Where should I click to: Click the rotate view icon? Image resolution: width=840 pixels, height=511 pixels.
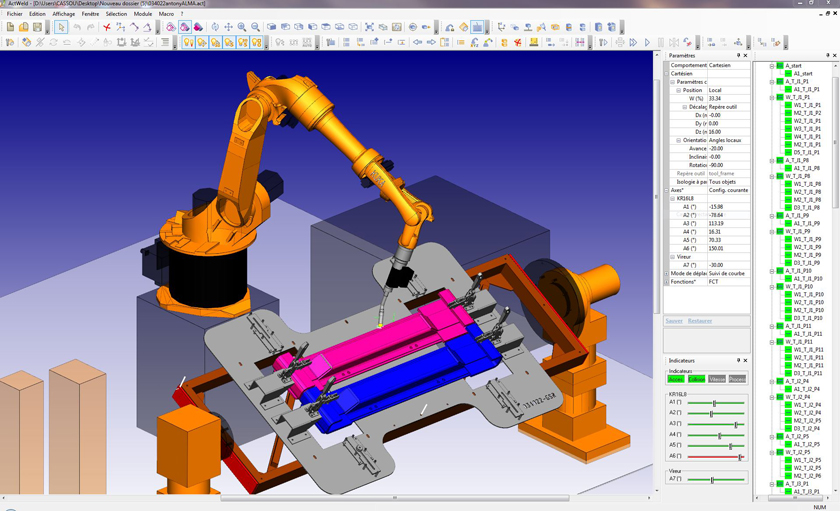[215, 27]
